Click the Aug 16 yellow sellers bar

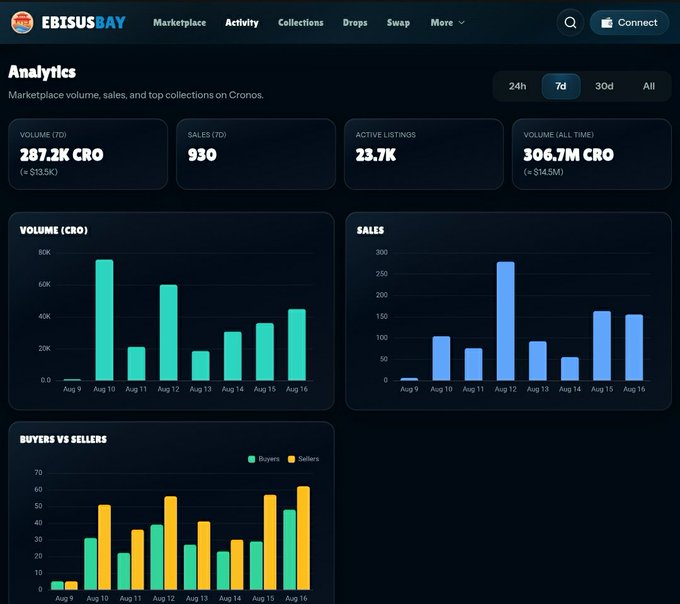tap(303, 538)
